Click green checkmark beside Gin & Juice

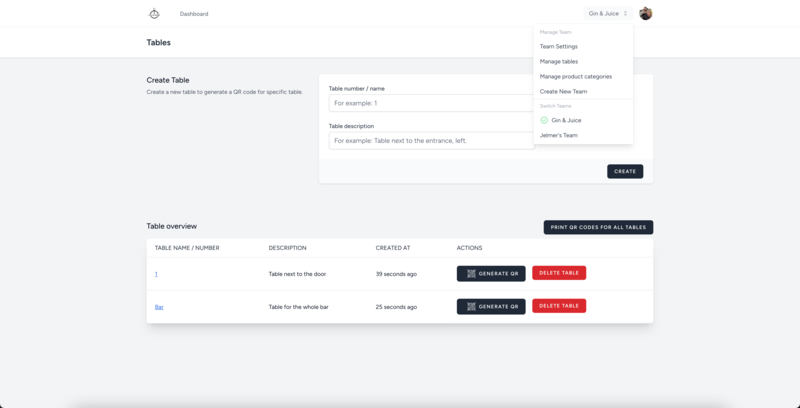click(x=544, y=120)
